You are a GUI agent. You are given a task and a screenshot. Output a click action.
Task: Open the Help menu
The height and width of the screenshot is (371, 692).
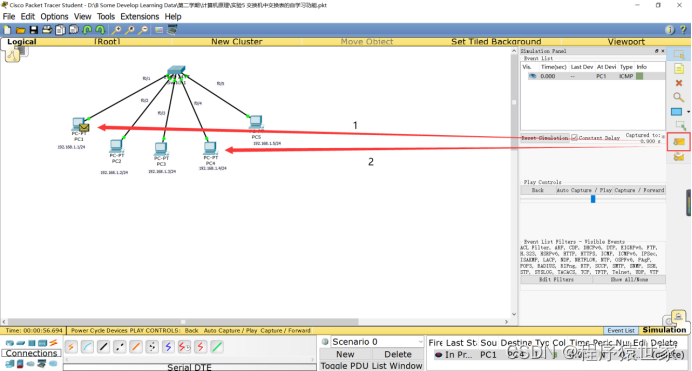(173, 16)
